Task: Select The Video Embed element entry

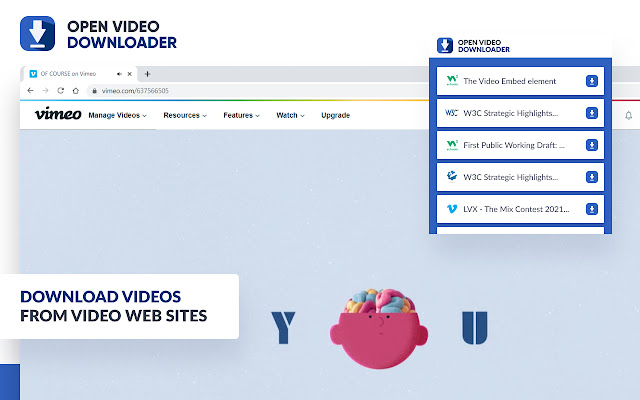Action: (520, 81)
